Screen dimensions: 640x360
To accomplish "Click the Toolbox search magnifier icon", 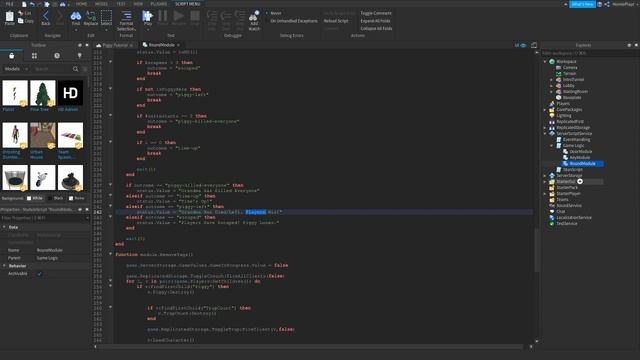I will coord(76,69).
